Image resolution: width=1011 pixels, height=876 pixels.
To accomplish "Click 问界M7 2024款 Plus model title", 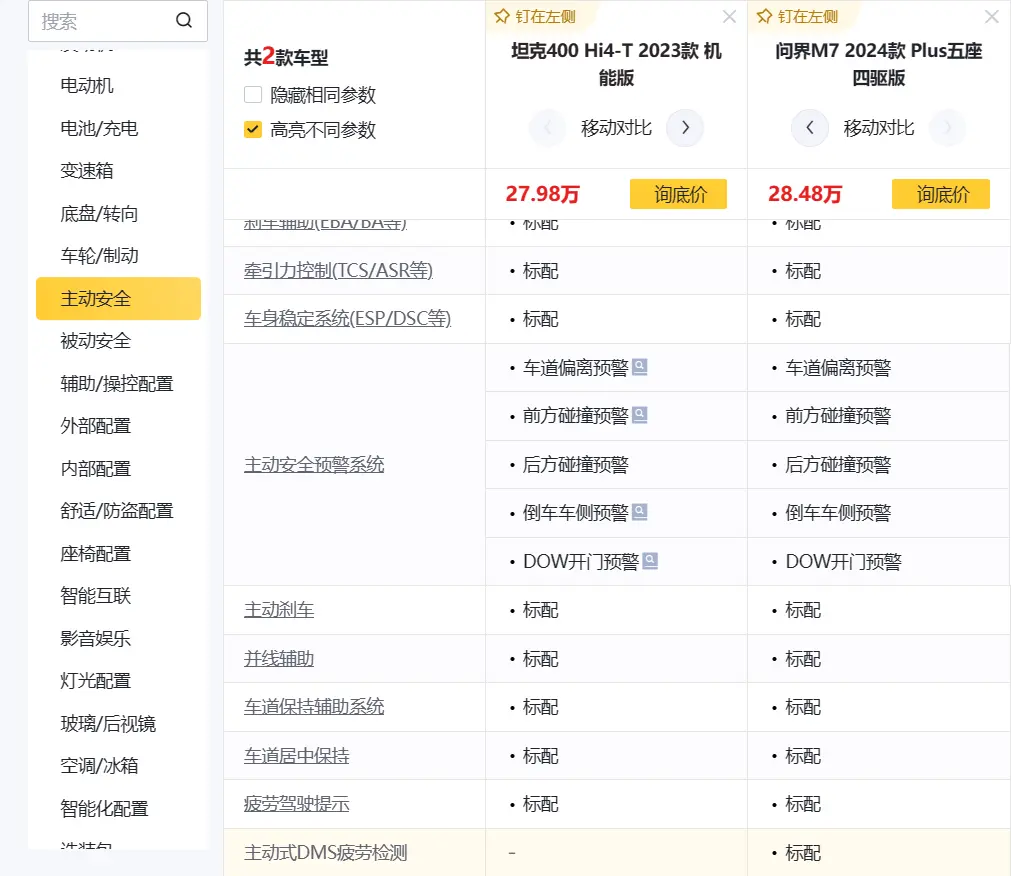I will tap(879, 64).
